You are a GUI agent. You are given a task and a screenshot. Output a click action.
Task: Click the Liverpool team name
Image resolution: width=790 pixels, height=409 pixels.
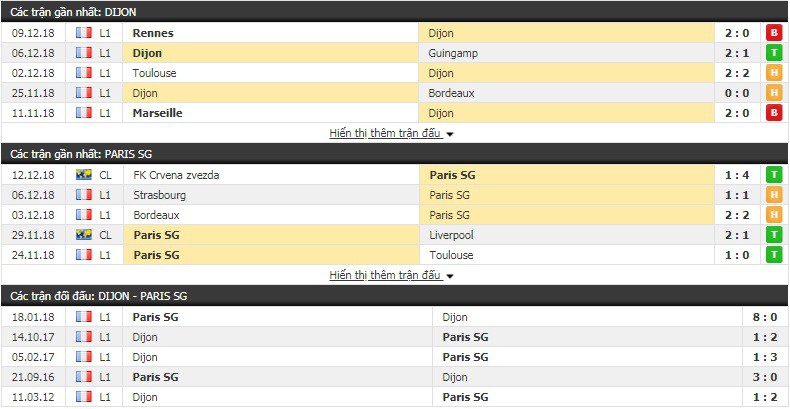pyautogui.click(x=451, y=235)
